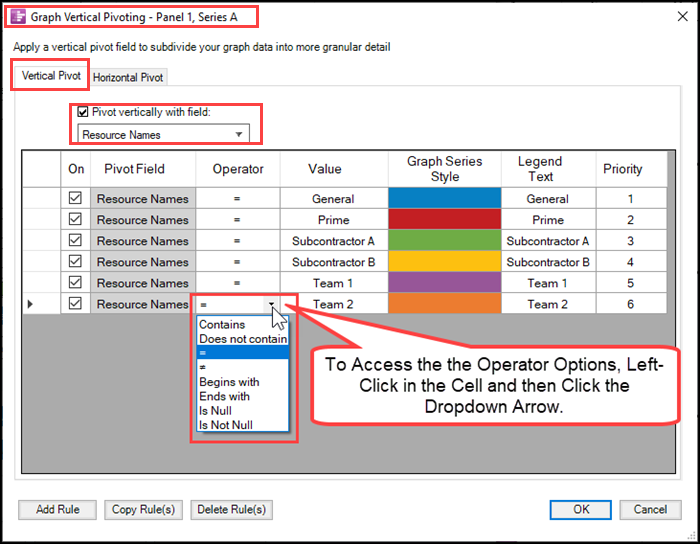700x544 pixels.
Task: Click the green style swatch for Subcontractor A
Action: pyautogui.click(x=445, y=240)
